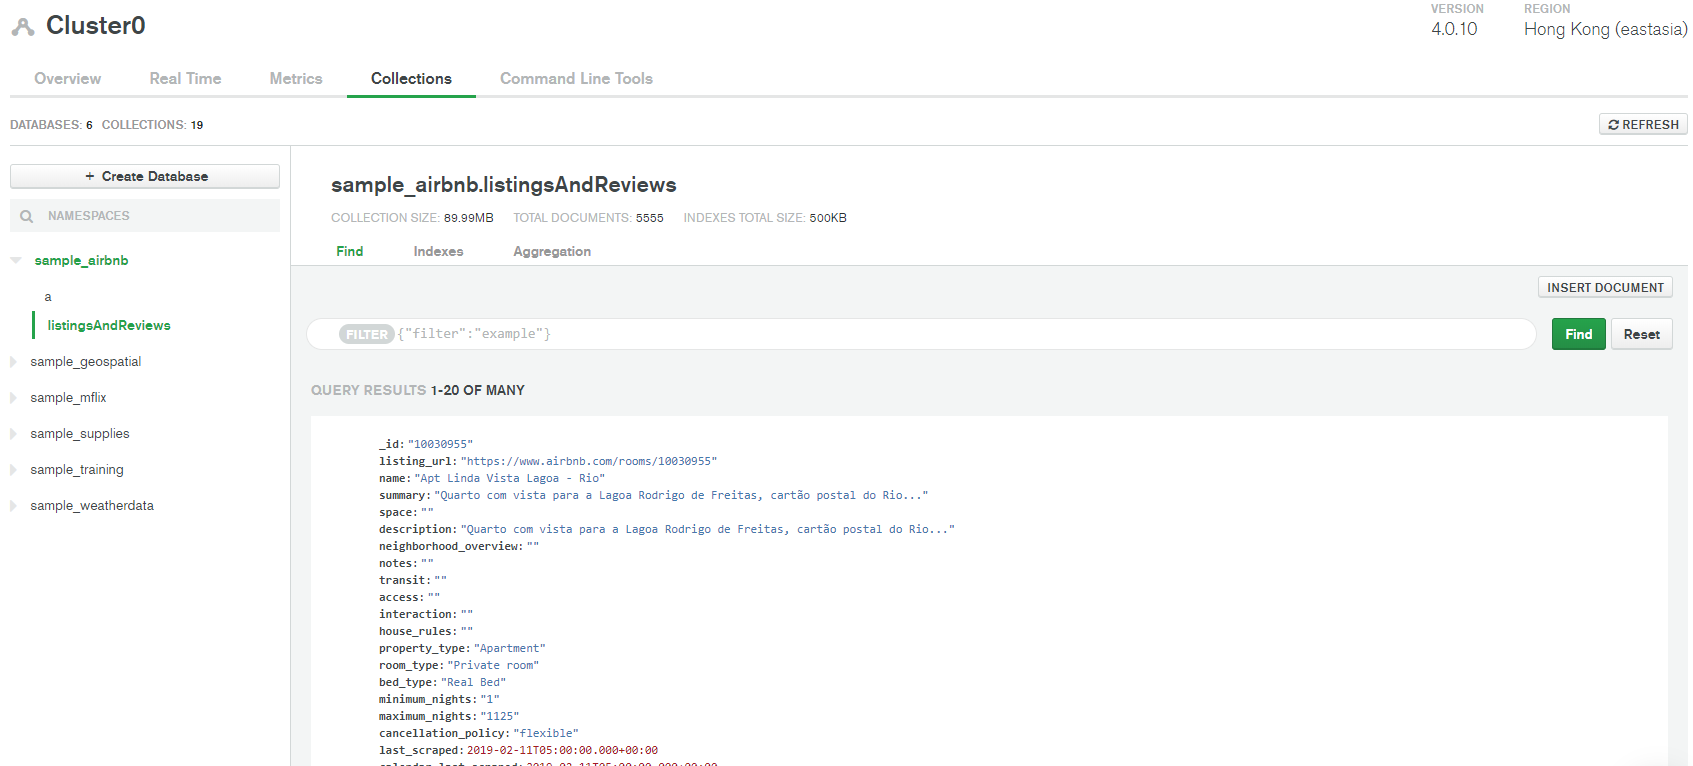1693x766 pixels.
Task: Select the sample_weatherdata database name
Action: click(92, 506)
